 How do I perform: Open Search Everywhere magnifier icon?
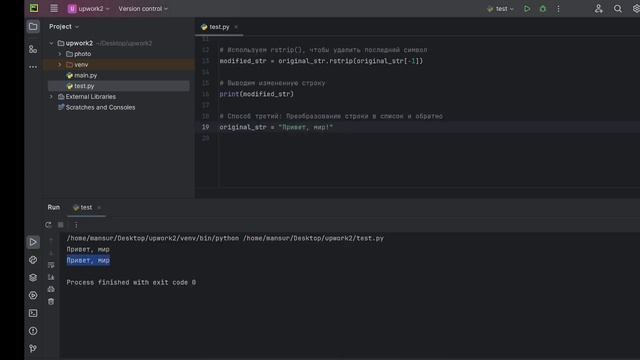click(618, 9)
